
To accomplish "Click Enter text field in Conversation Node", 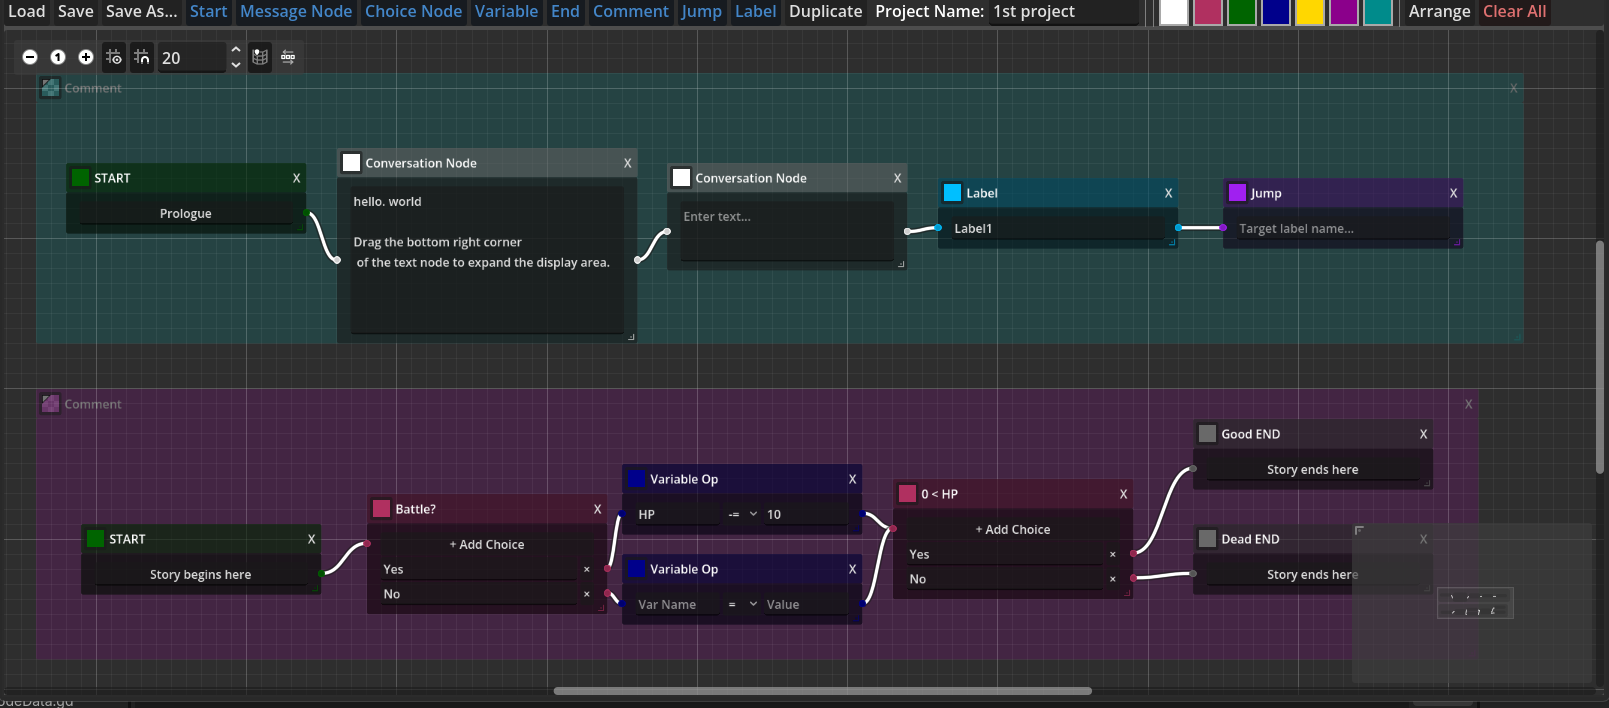I will click(786, 232).
